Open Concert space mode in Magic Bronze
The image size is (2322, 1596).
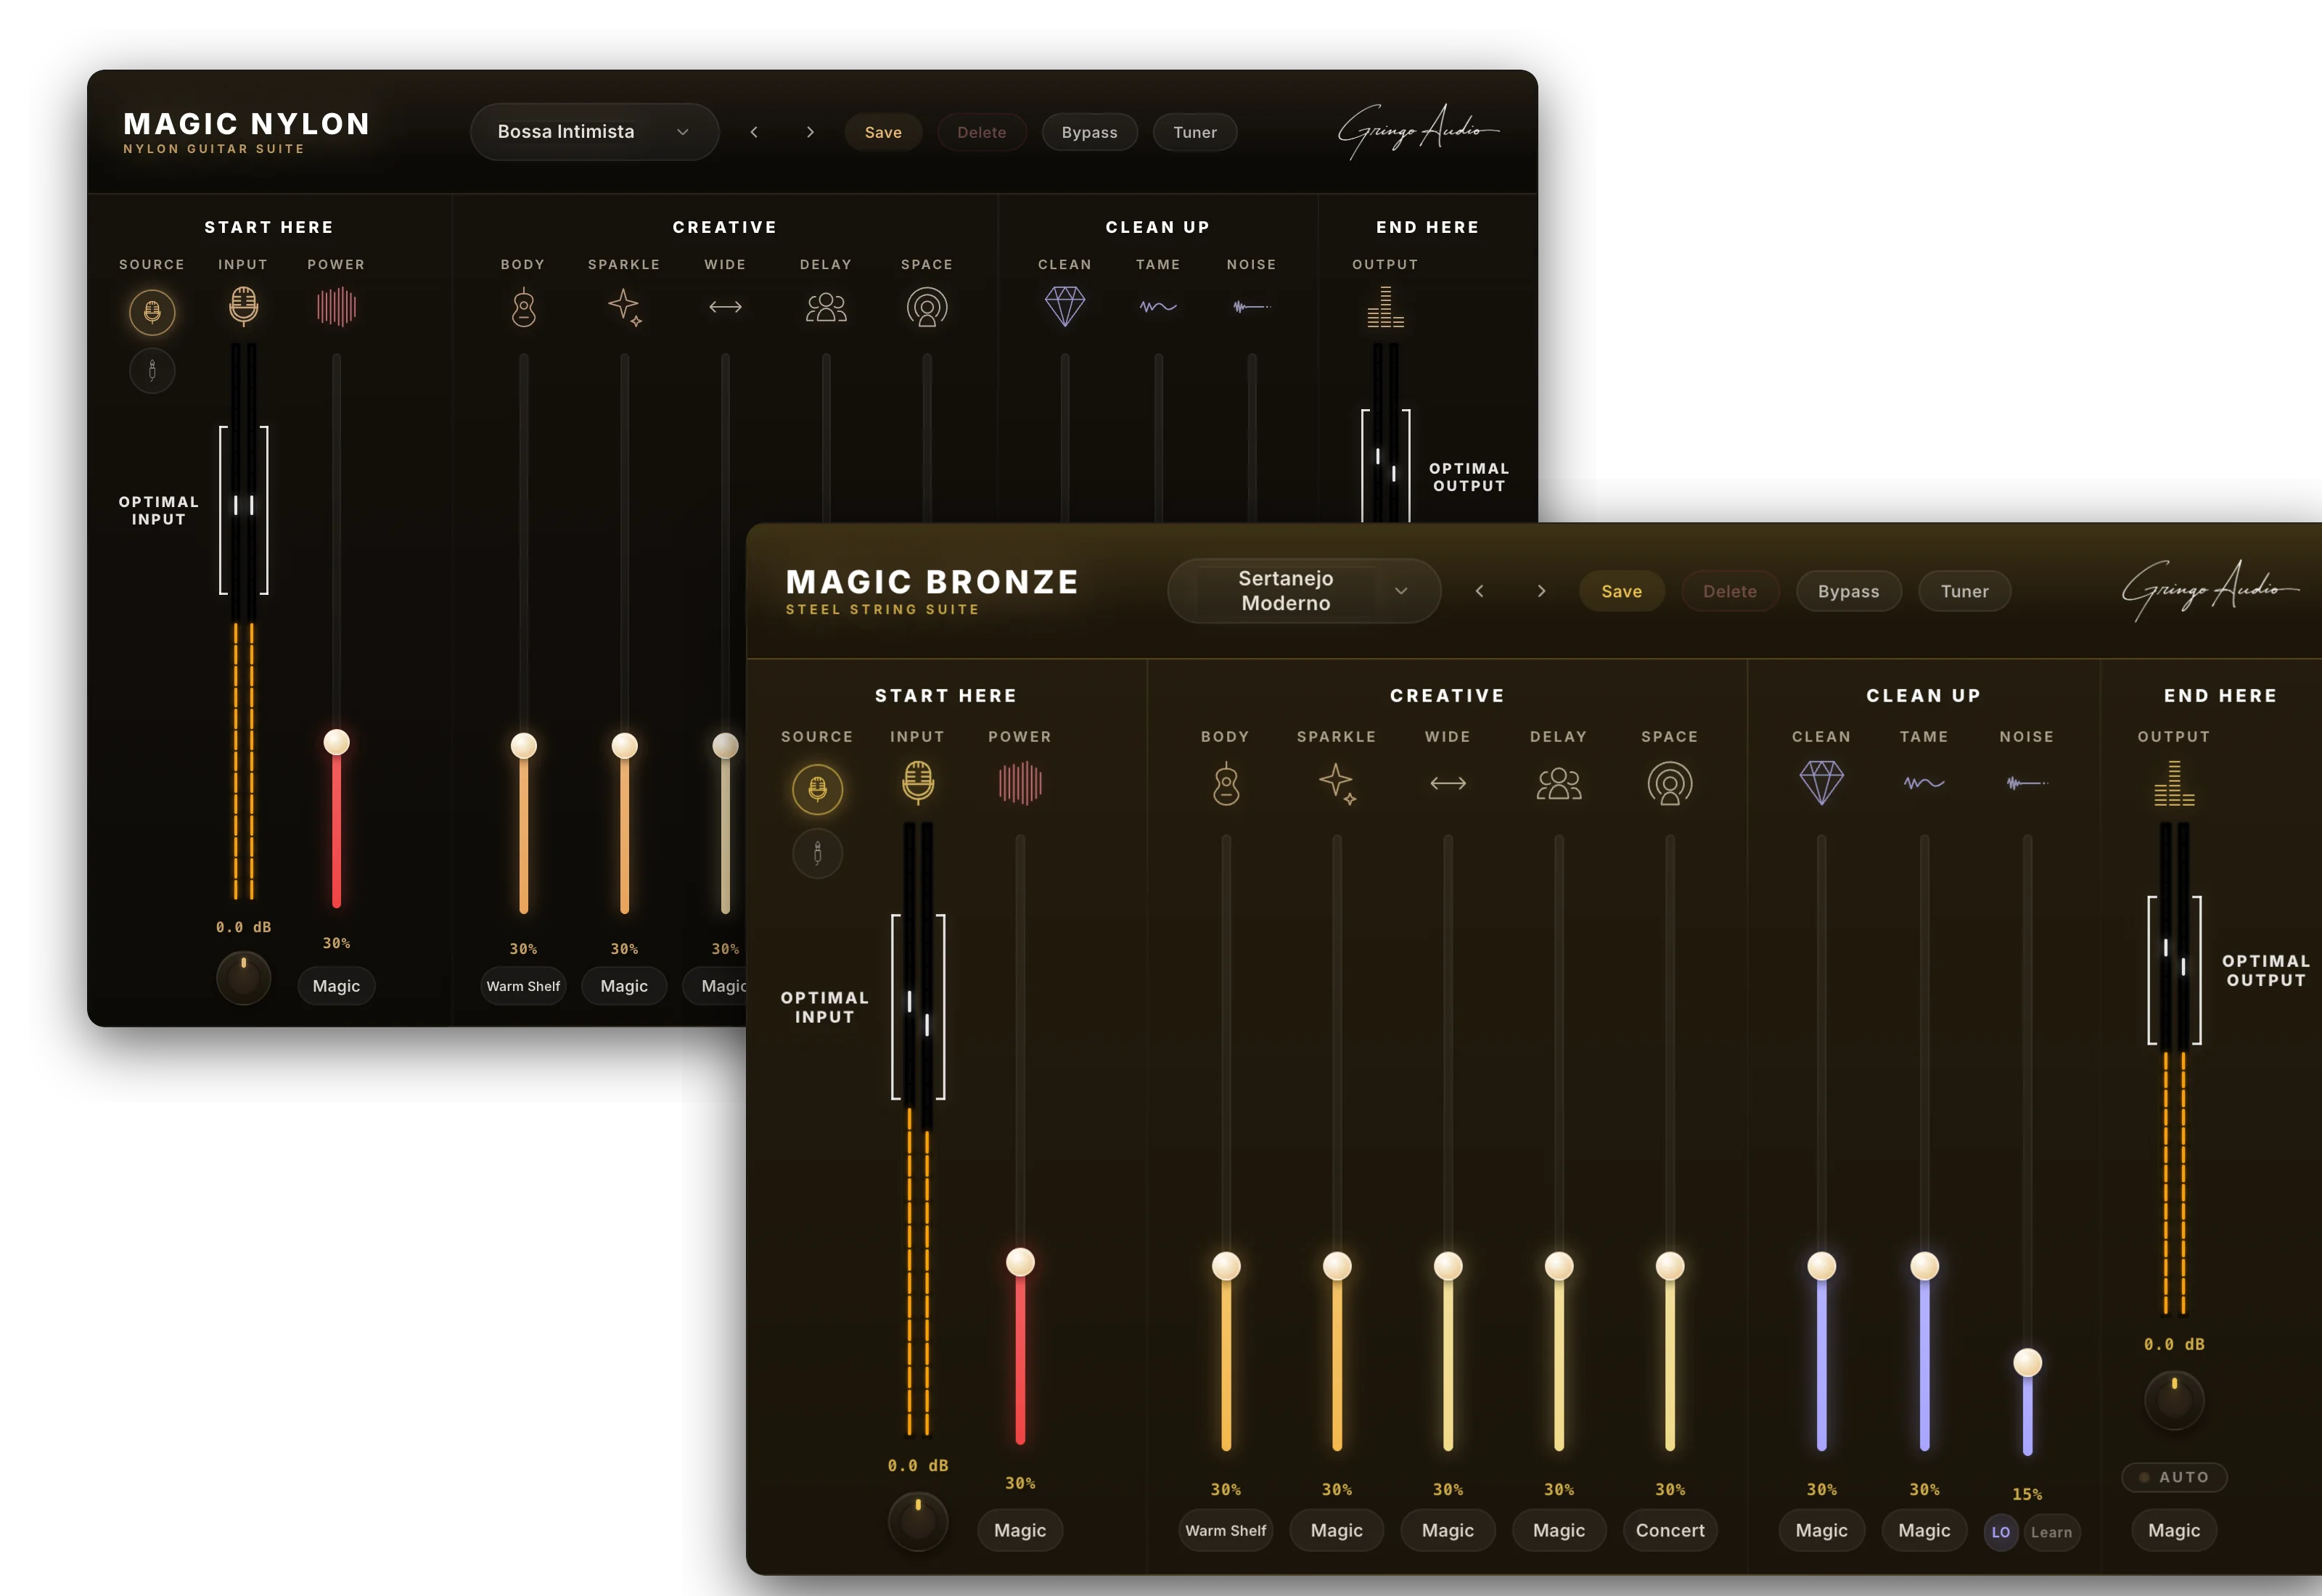1670,1530
